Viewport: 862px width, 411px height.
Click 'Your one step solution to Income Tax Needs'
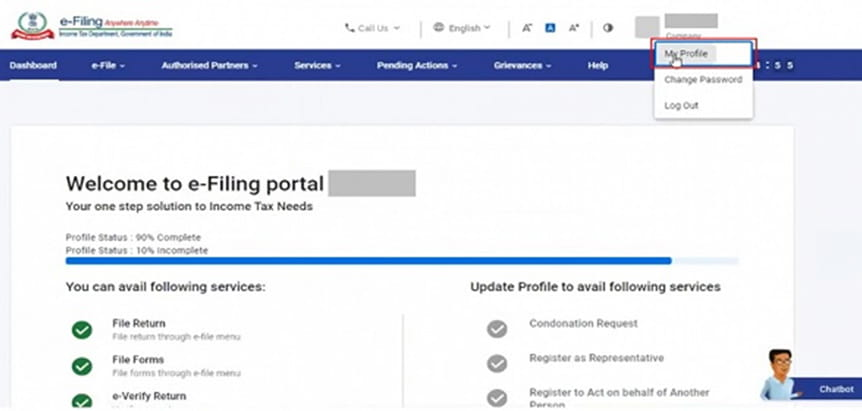click(189, 207)
